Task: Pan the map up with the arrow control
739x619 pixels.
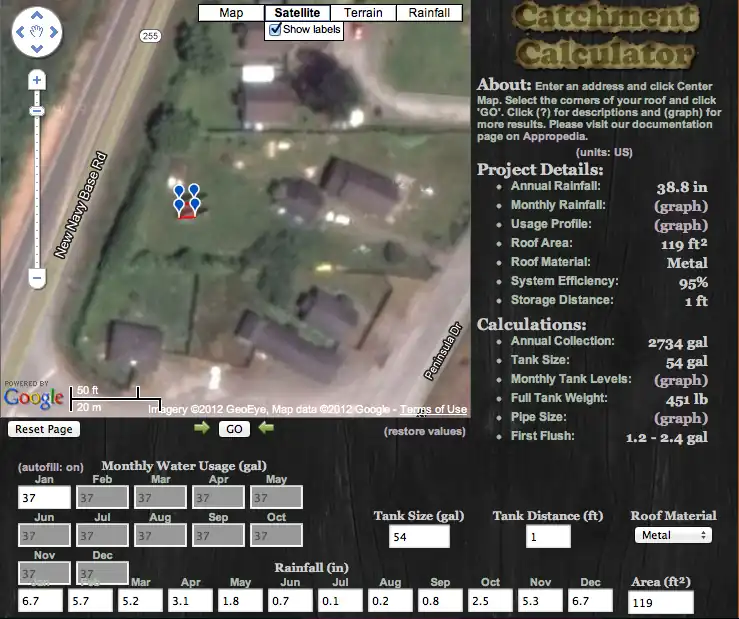Action: click(x=37, y=17)
